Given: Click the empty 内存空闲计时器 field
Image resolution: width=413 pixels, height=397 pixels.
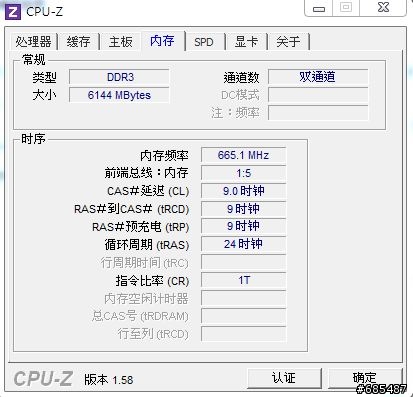Looking at the screenshot, I should pos(243,298).
